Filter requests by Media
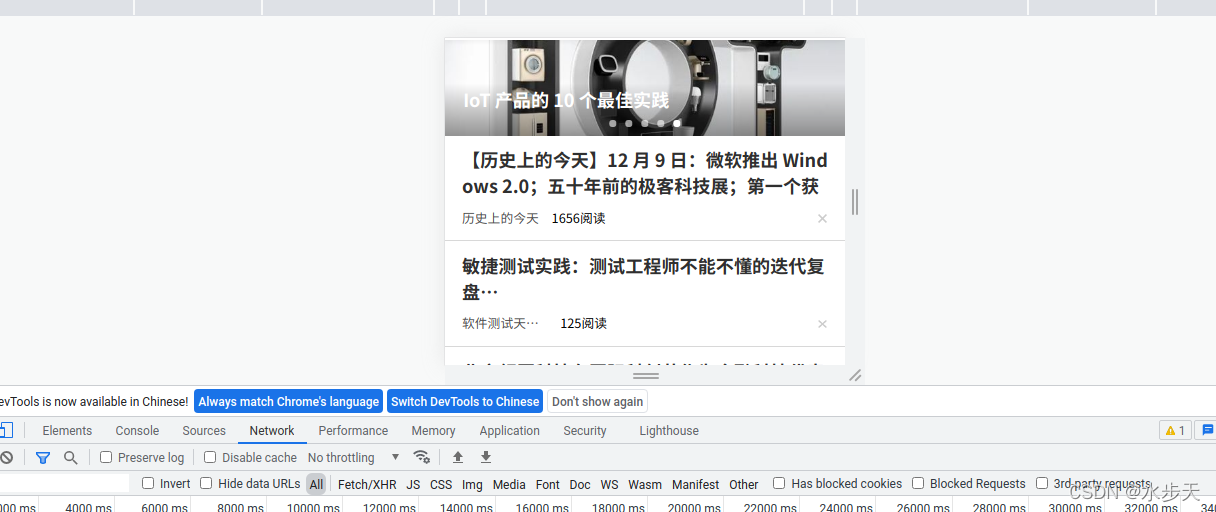The height and width of the screenshot is (512, 1216). click(x=509, y=484)
